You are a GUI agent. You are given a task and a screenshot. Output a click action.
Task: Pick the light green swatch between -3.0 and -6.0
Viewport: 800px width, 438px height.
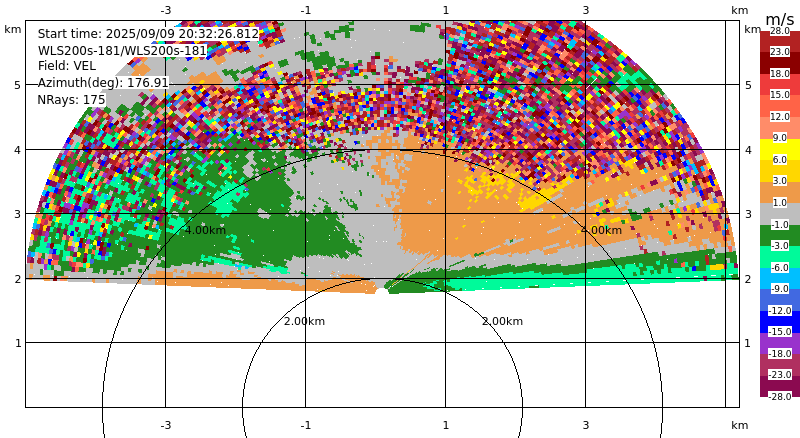pyautogui.click(x=780, y=257)
